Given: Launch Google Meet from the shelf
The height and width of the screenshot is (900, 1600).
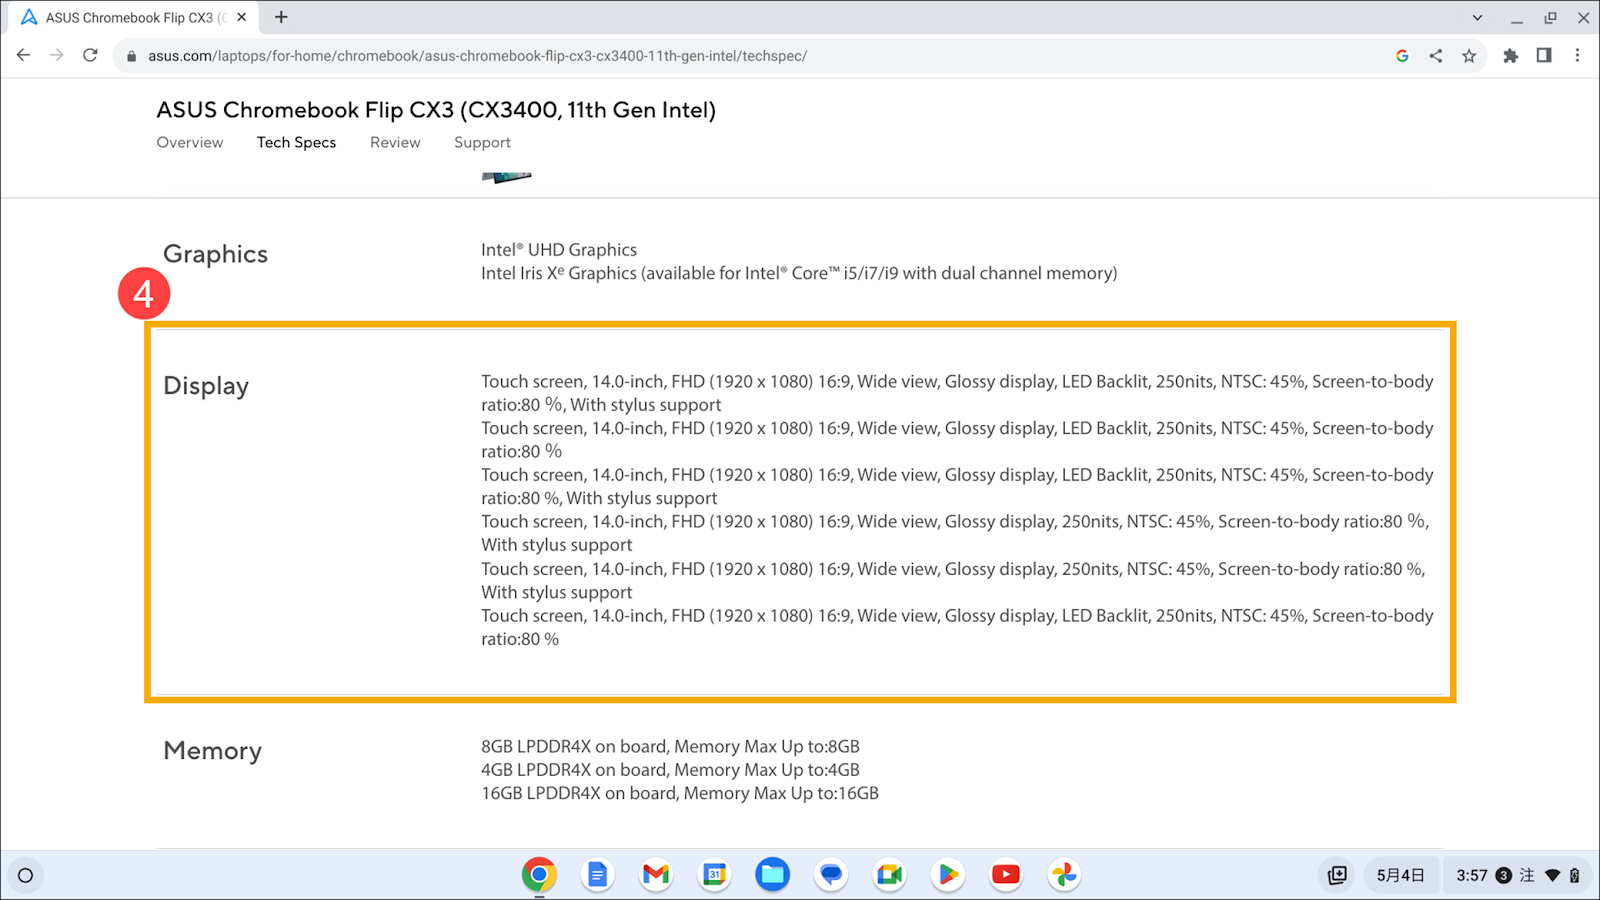Looking at the screenshot, I should (889, 875).
